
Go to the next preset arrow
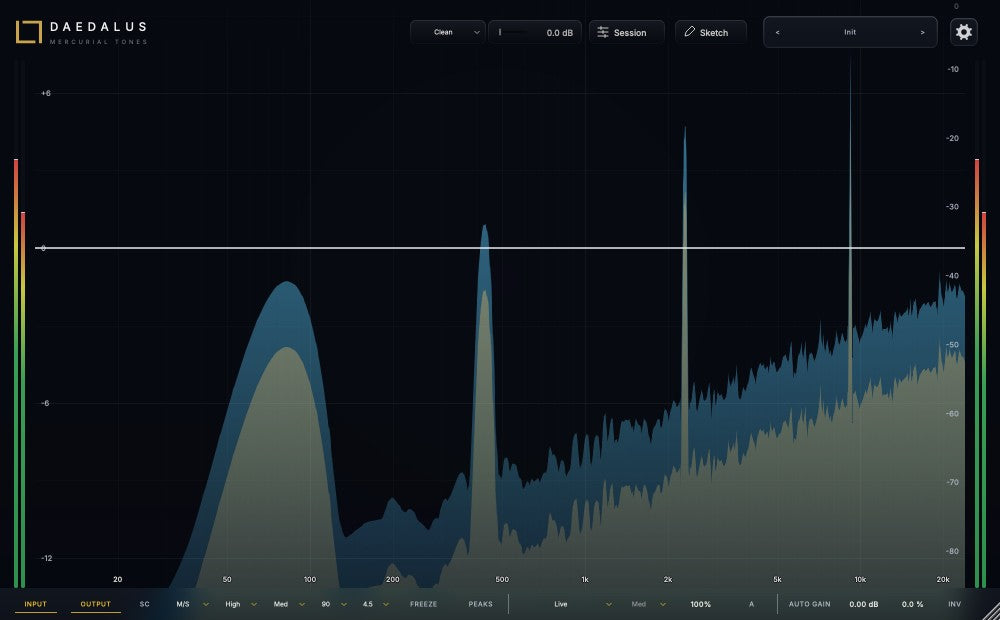922,33
